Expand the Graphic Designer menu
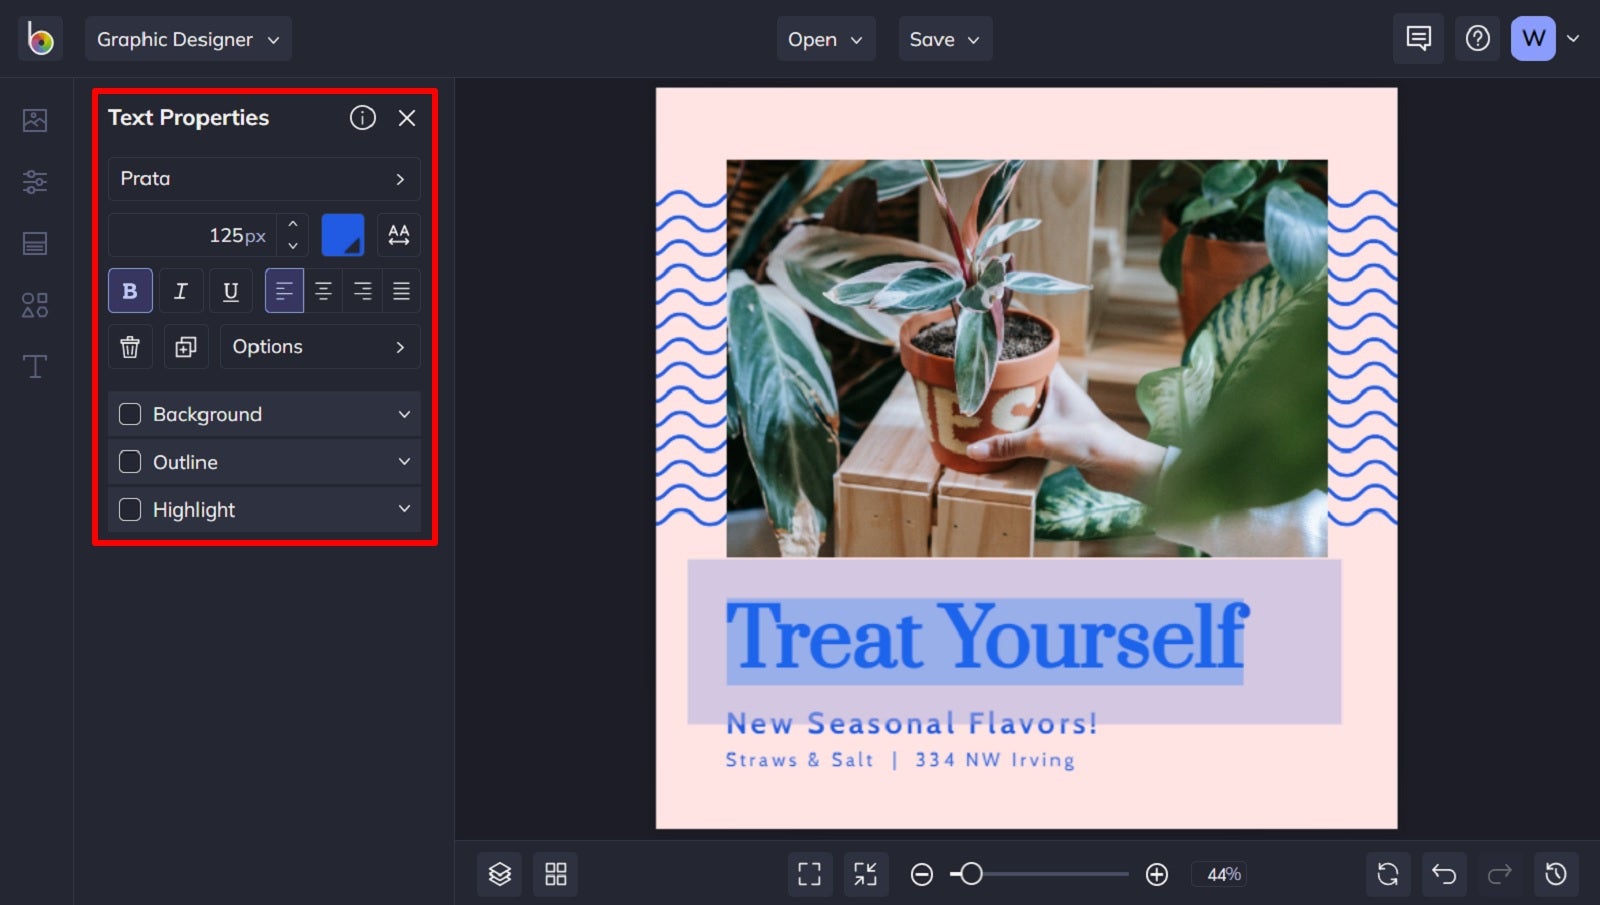The height and width of the screenshot is (905, 1600). [188, 39]
